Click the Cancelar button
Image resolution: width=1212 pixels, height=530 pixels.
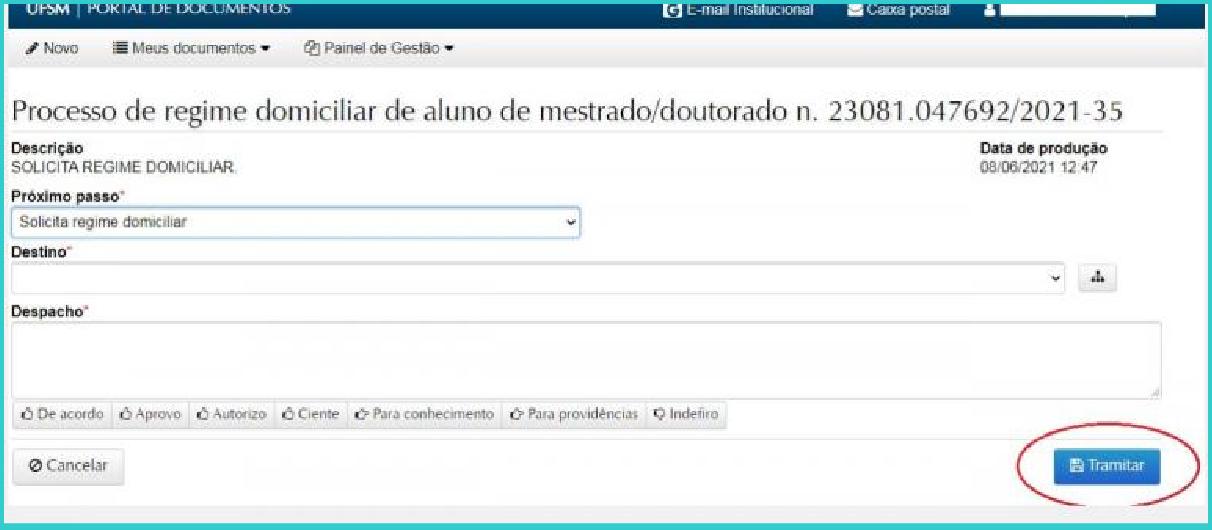click(x=68, y=466)
